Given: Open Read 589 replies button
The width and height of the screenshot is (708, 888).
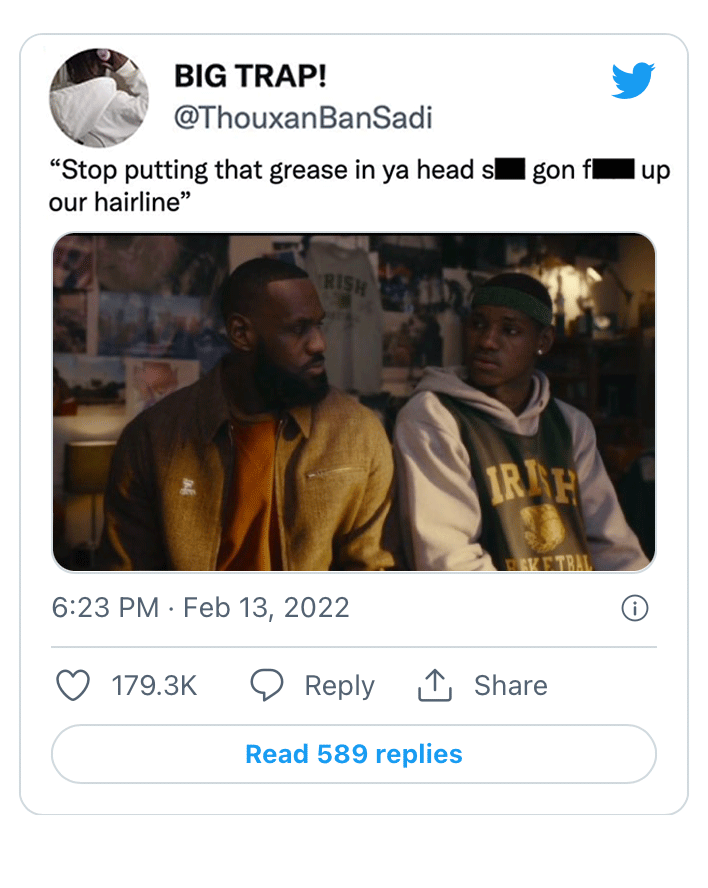Looking at the screenshot, I should pyautogui.click(x=354, y=754).
